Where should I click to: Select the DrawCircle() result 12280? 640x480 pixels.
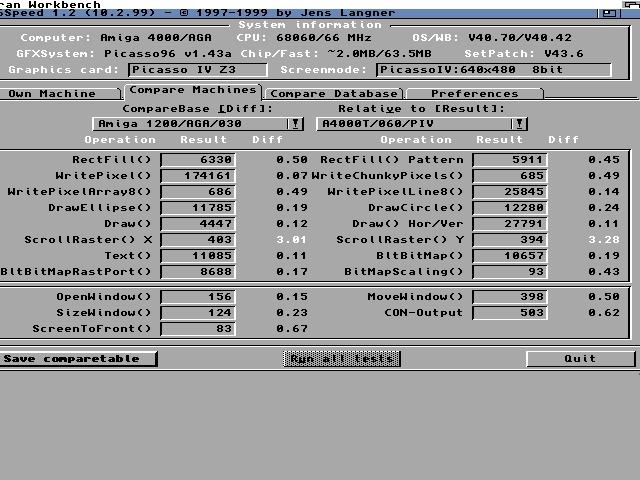[x=510, y=207]
